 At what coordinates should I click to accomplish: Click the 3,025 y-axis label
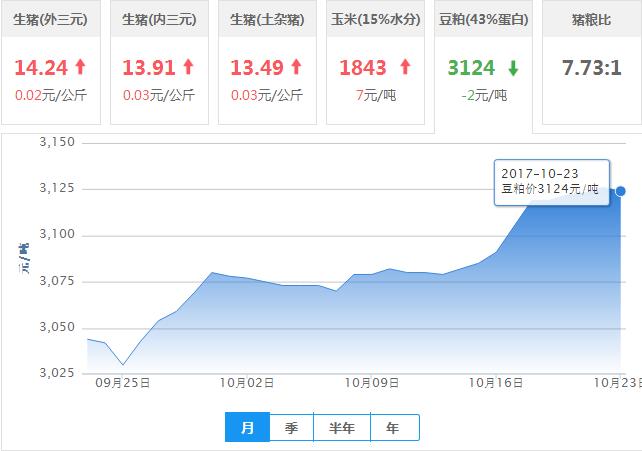pos(57,373)
